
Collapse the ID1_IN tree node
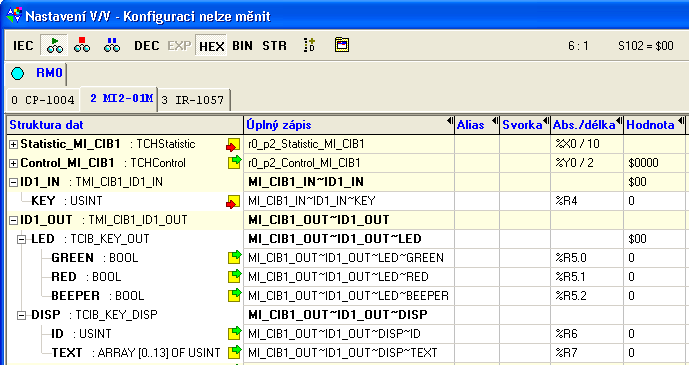pos(14,182)
